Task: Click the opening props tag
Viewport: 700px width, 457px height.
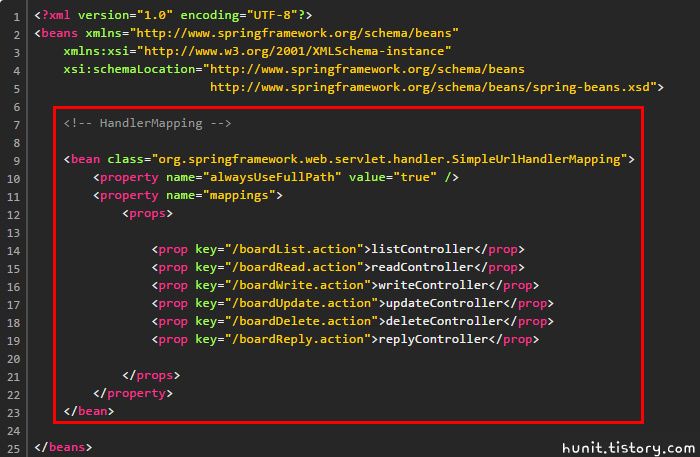Action: pyautogui.click(x=147, y=213)
